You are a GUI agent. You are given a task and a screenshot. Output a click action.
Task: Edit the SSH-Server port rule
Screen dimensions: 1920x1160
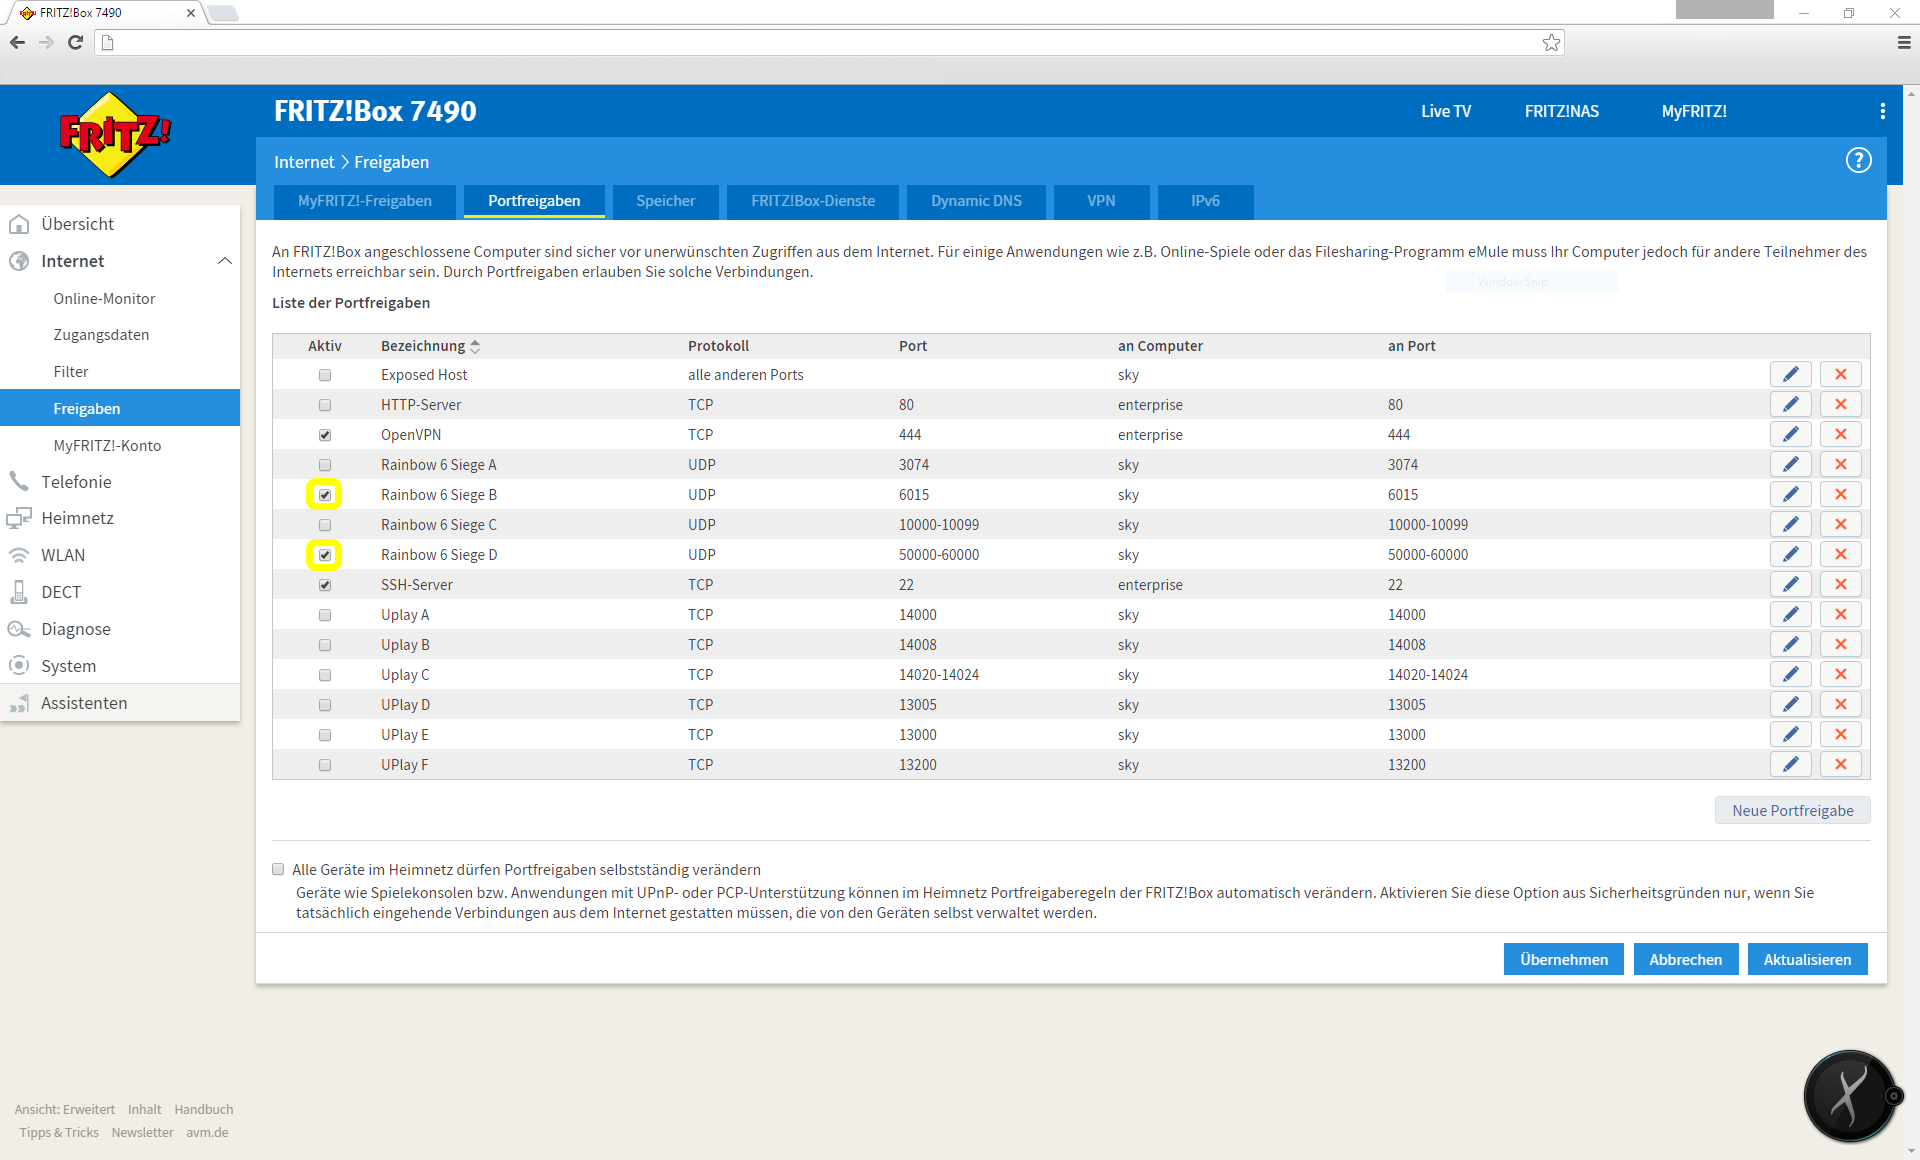pyautogui.click(x=1790, y=584)
